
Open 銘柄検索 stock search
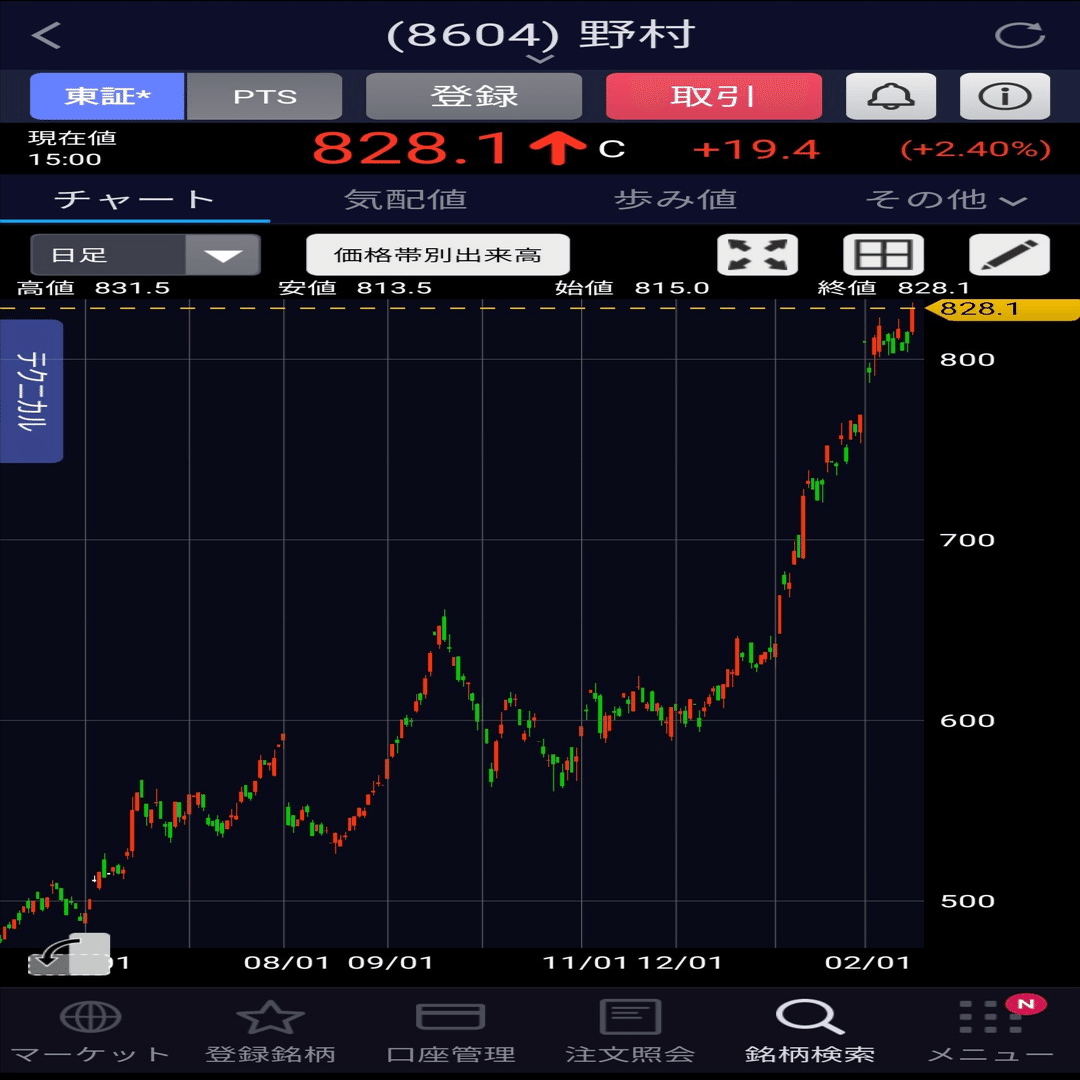click(x=810, y=1031)
